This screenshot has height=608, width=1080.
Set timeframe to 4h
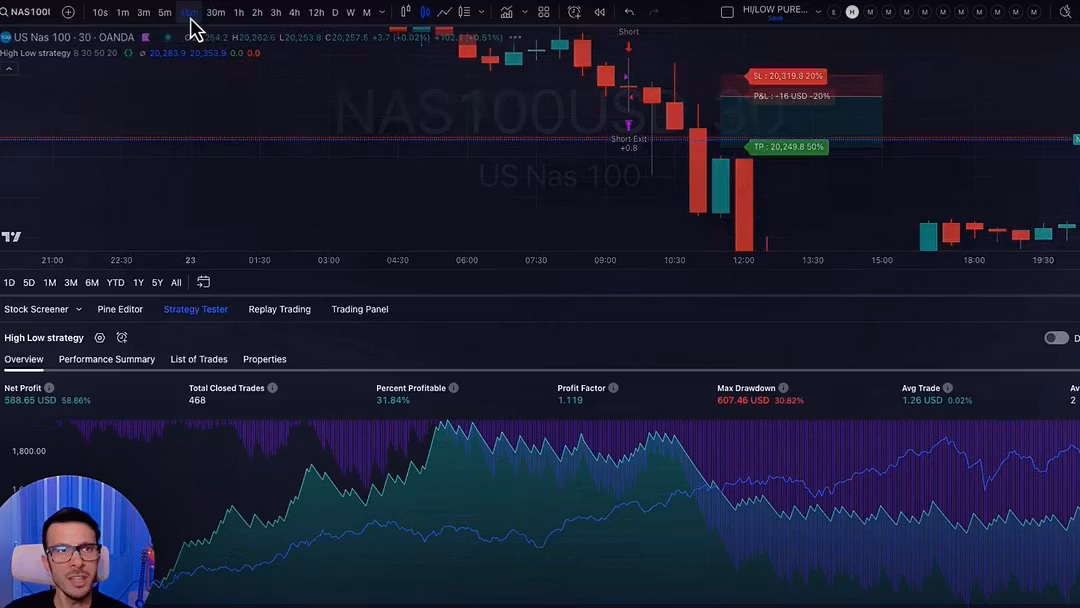pos(294,12)
